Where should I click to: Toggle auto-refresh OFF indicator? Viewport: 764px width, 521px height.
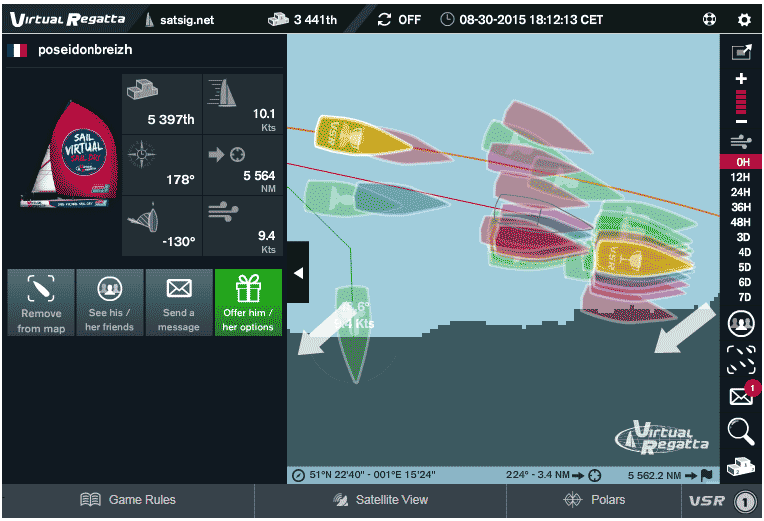(x=399, y=19)
